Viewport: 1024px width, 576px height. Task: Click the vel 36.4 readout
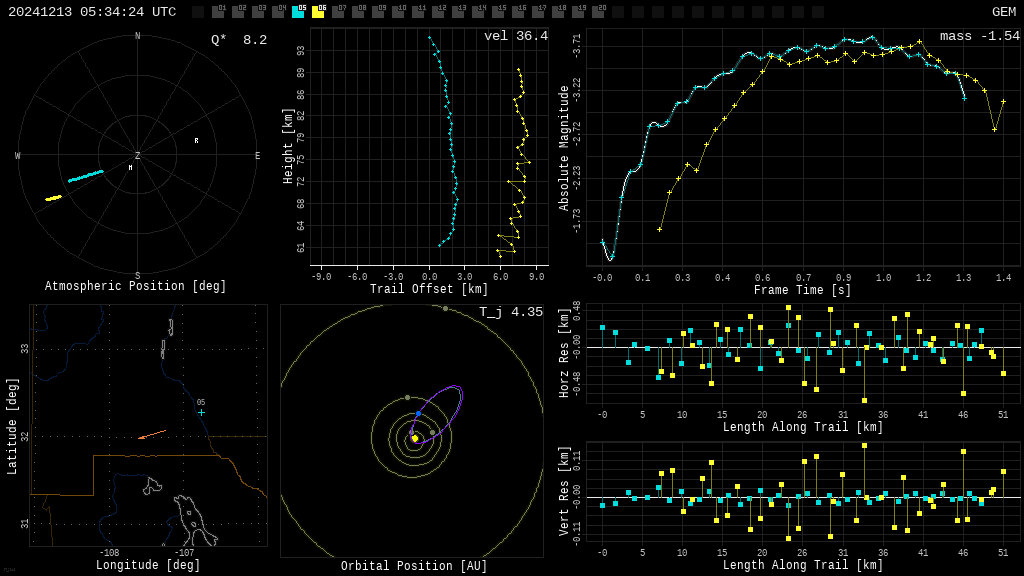tap(515, 37)
